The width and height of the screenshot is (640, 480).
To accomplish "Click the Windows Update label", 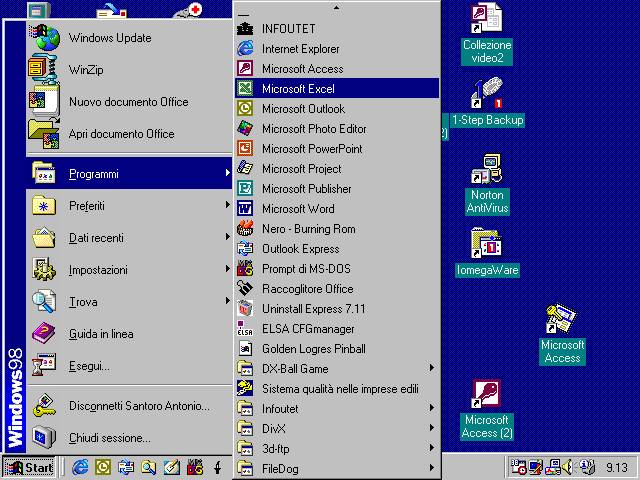I will point(110,38).
